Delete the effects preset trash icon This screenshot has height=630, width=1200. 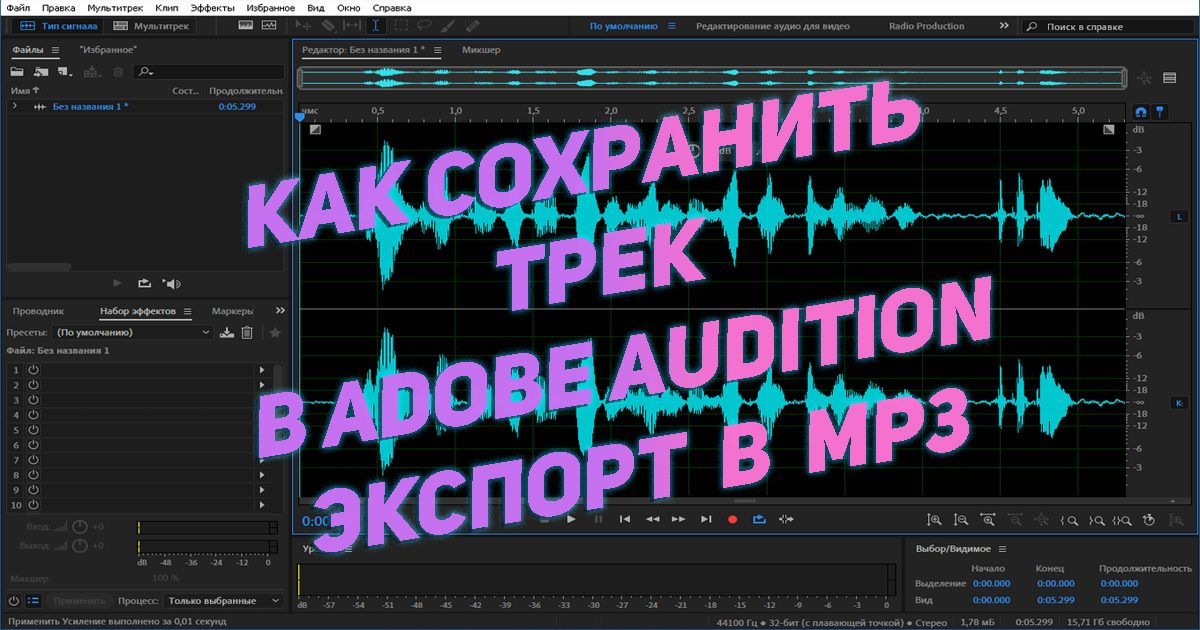(247, 332)
